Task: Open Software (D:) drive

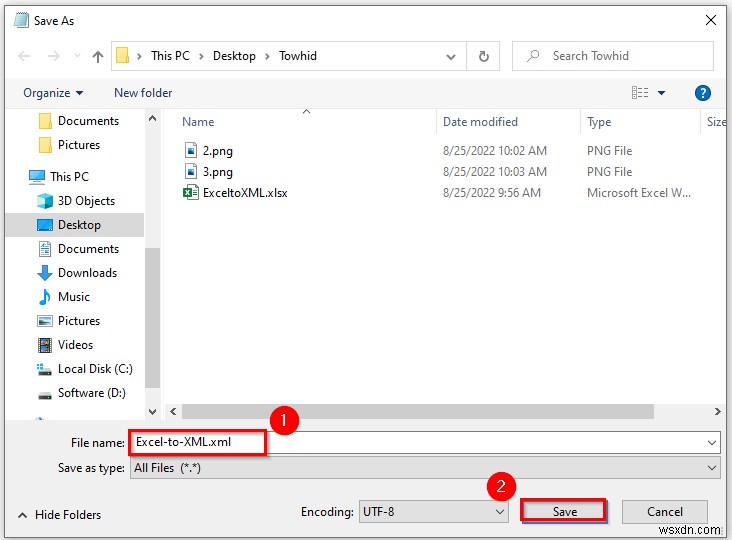Action: pos(82,393)
